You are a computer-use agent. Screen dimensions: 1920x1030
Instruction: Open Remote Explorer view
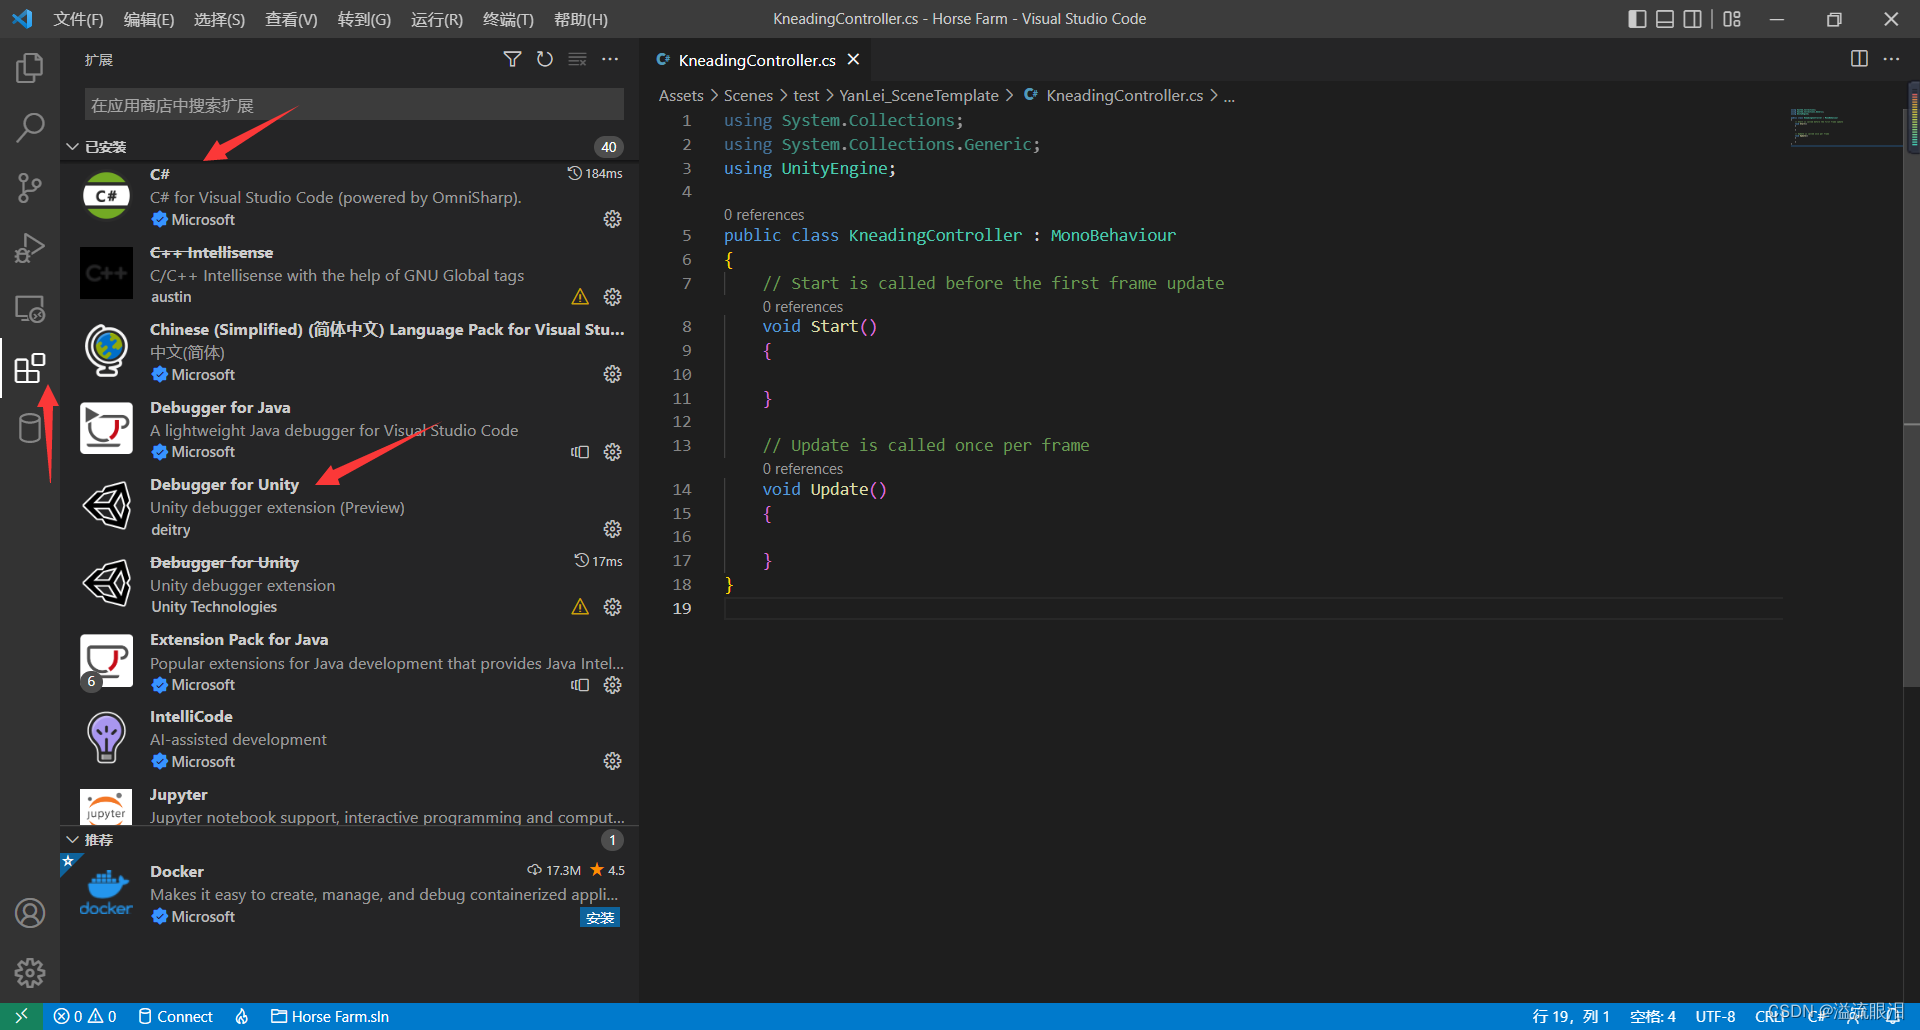coord(30,309)
